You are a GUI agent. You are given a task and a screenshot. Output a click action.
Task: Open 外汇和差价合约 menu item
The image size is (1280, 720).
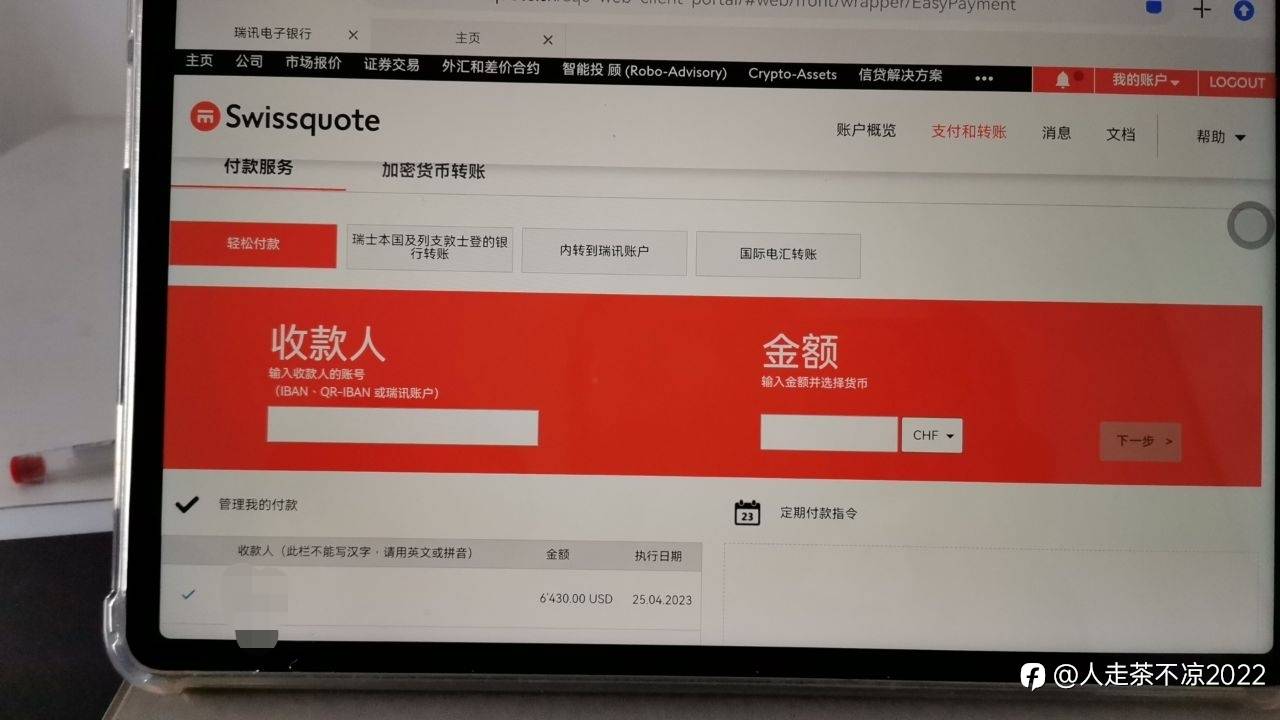coord(490,67)
